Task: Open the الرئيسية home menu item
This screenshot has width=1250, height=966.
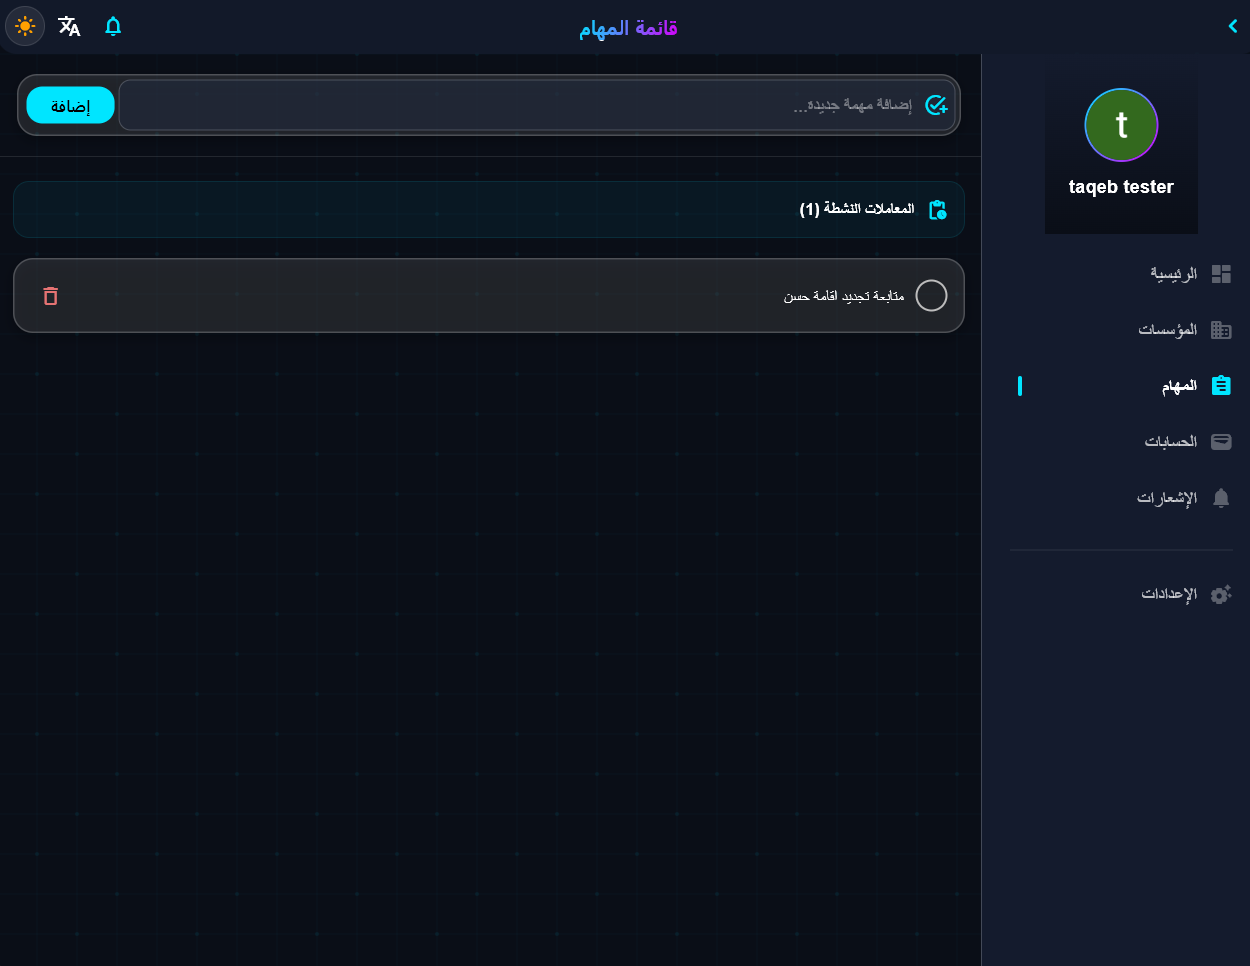Action: 1121,274
